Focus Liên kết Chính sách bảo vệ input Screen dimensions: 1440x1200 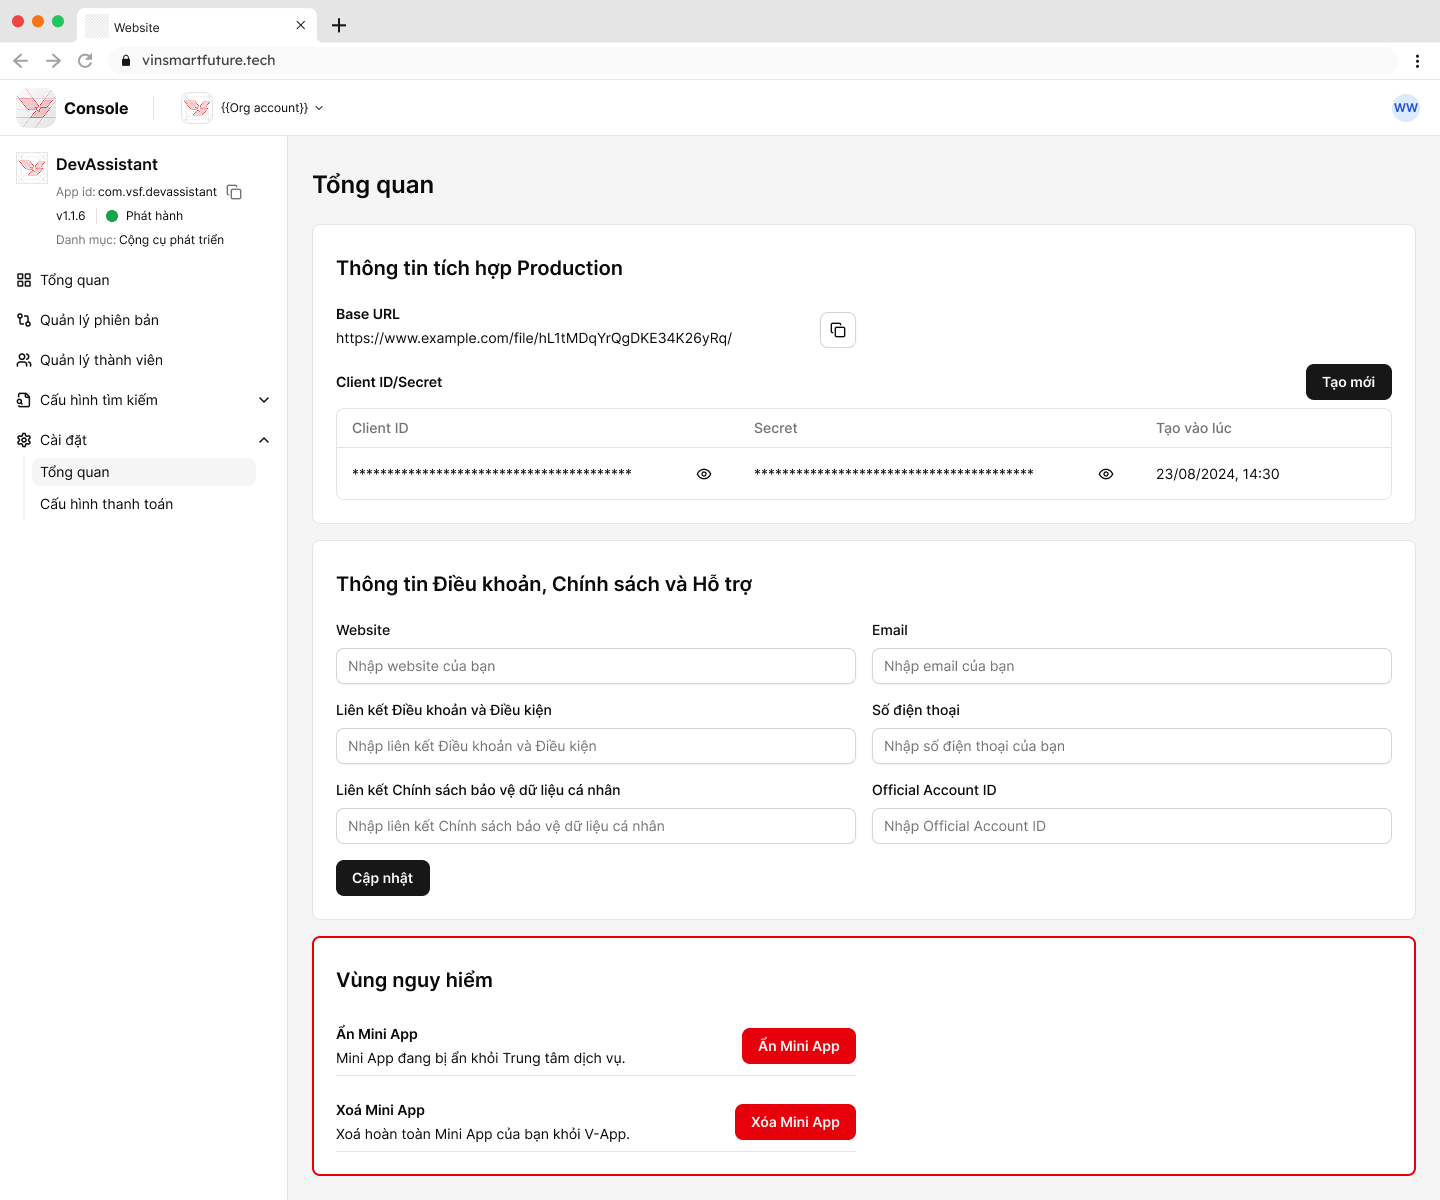click(x=596, y=826)
